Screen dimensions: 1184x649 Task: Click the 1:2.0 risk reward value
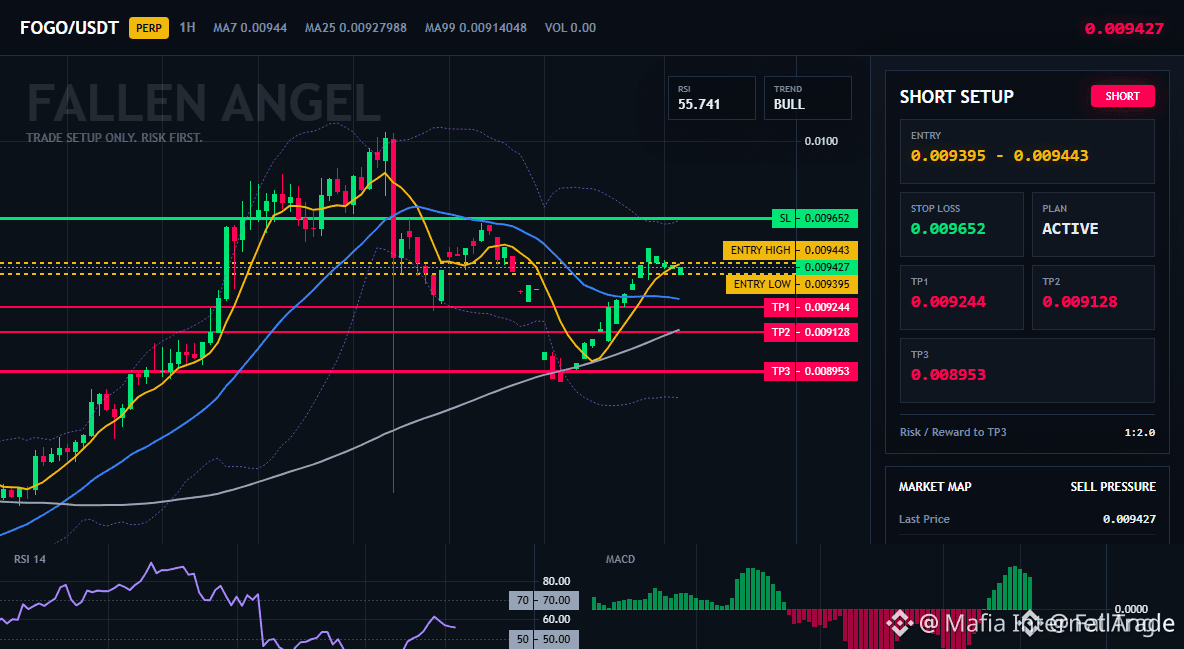tap(1139, 433)
